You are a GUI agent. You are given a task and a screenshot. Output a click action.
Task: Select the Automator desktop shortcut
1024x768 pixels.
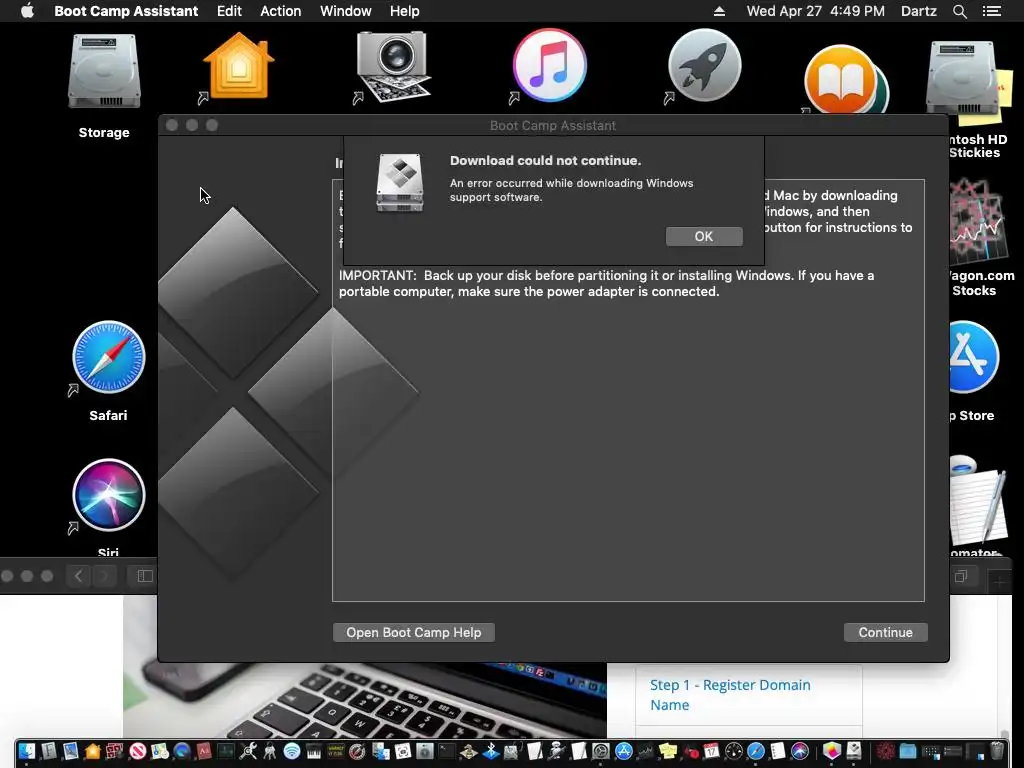click(x=978, y=502)
